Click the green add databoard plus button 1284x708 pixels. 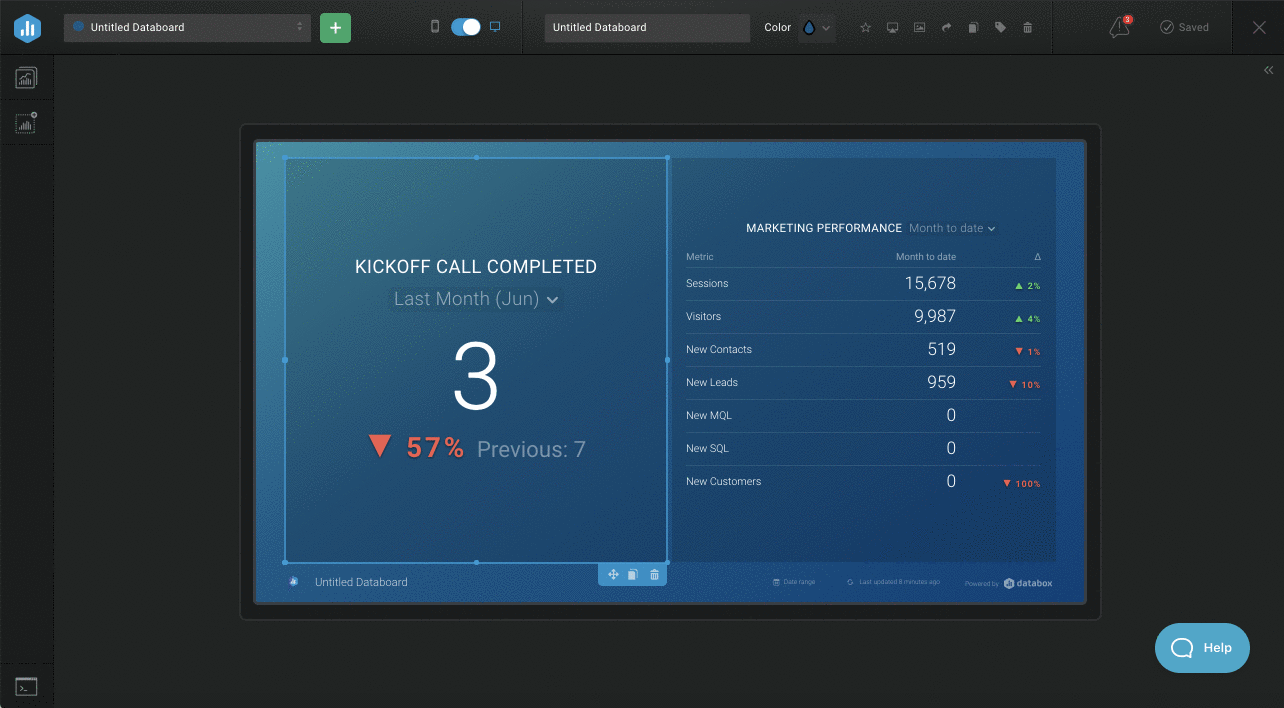335,28
